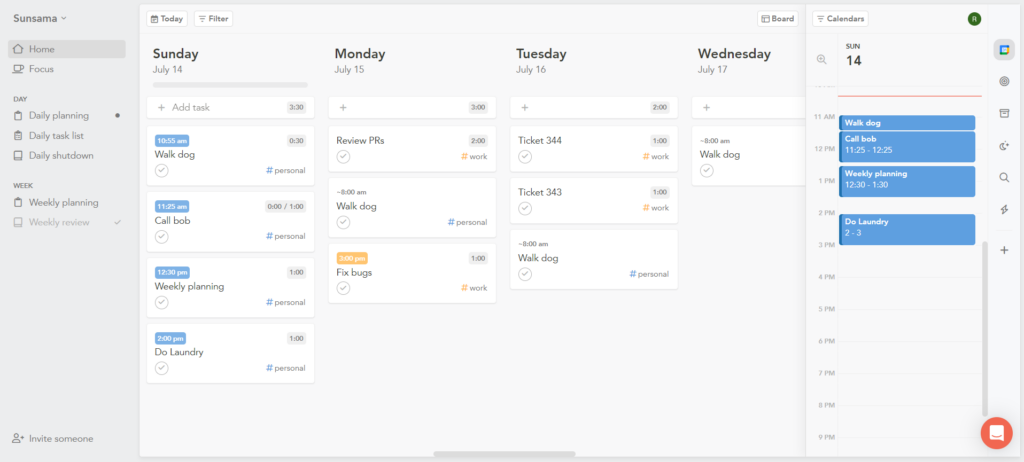Expand the Sunsama workspace dropdown
Viewport: 1024px width, 462px height.
40,18
